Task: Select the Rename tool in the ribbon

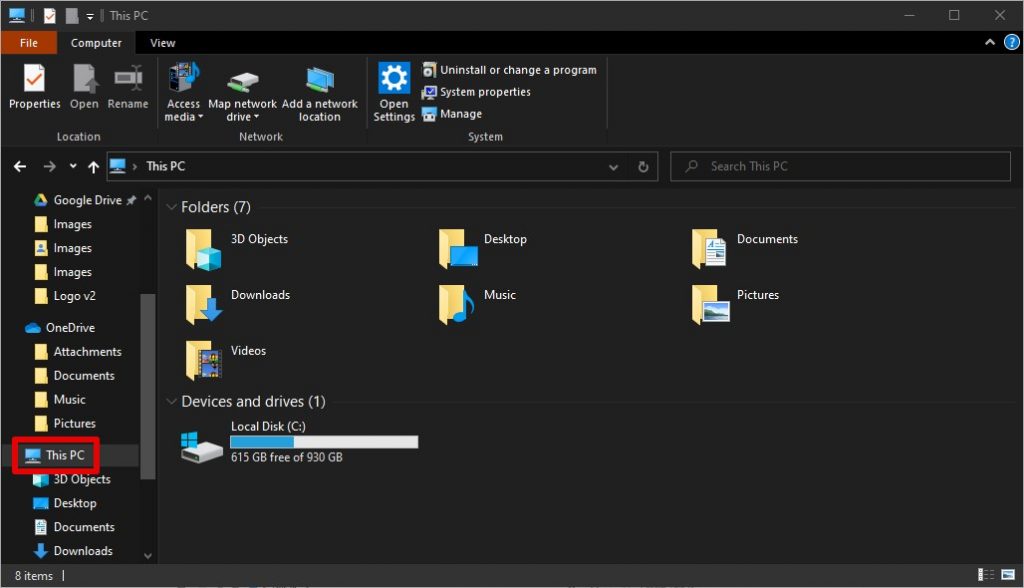Action: pyautogui.click(x=128, y=90)
